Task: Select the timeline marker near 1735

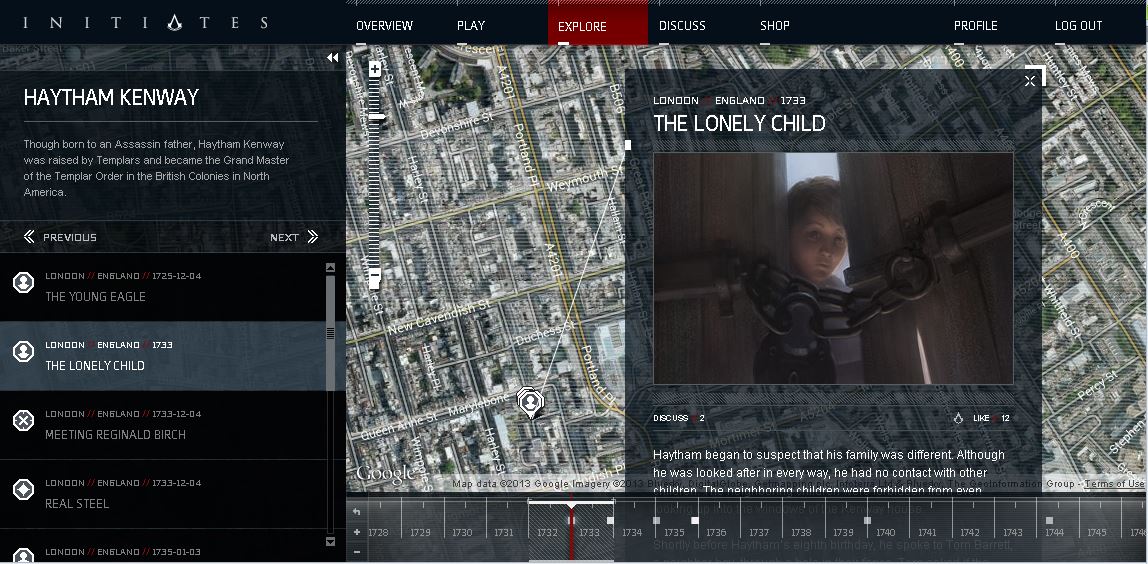Action: [x=656, y=521]
